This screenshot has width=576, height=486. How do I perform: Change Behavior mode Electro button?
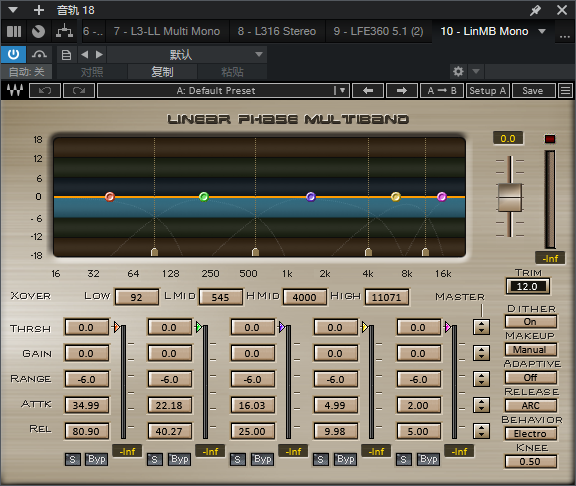coord(530,433)
